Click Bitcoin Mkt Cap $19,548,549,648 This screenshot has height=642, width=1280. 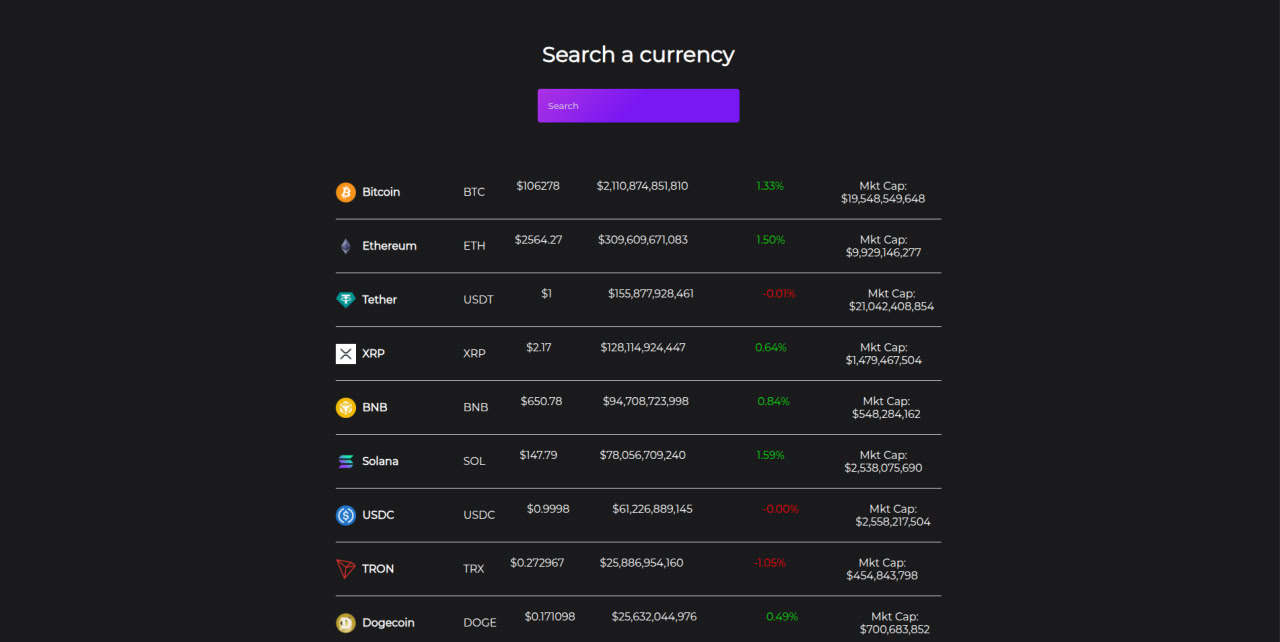coord(883,192)
